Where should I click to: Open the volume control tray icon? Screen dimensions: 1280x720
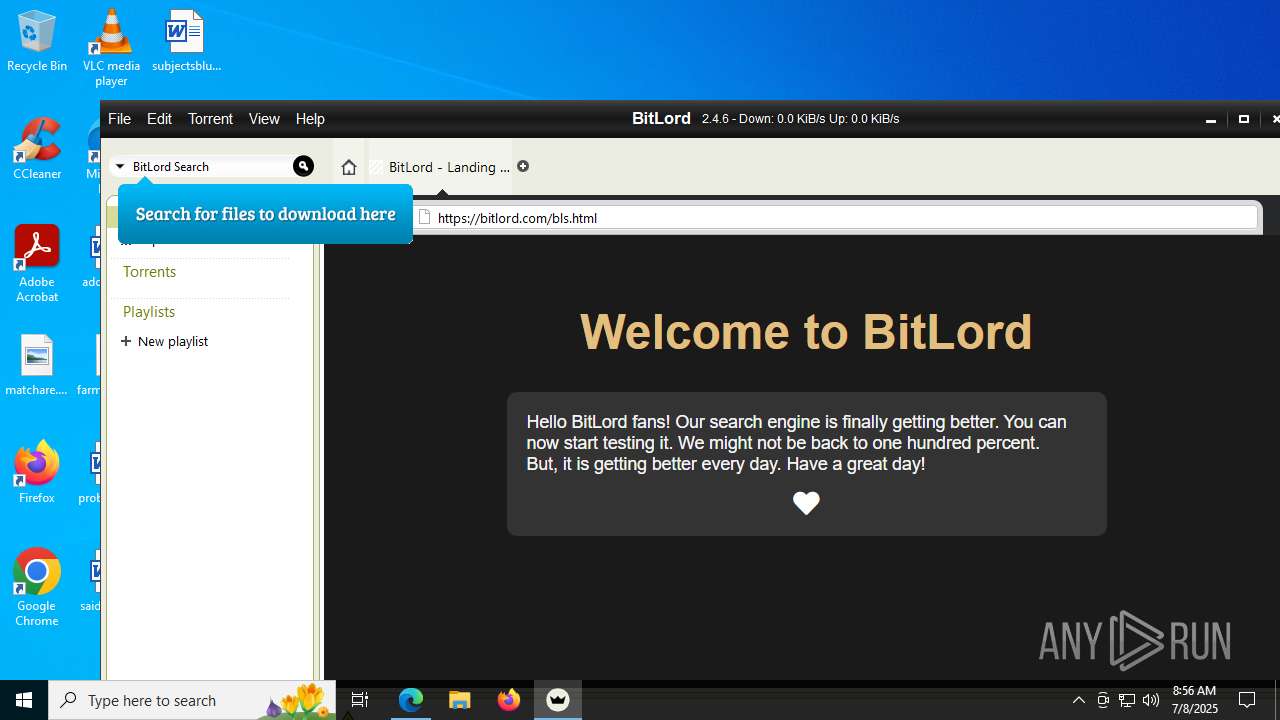click(1151, 700)
